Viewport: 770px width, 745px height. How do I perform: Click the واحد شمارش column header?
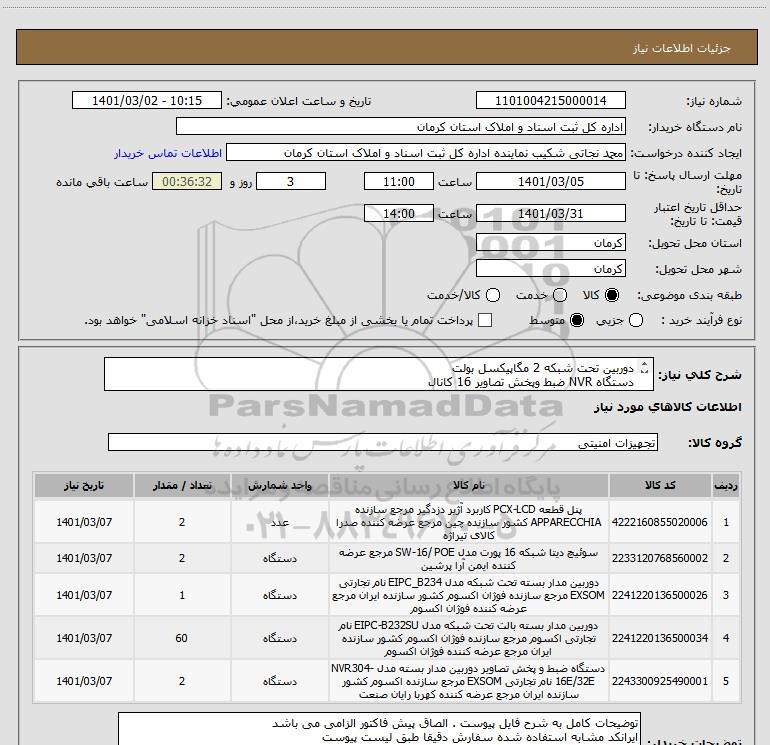tap(279, 486)
